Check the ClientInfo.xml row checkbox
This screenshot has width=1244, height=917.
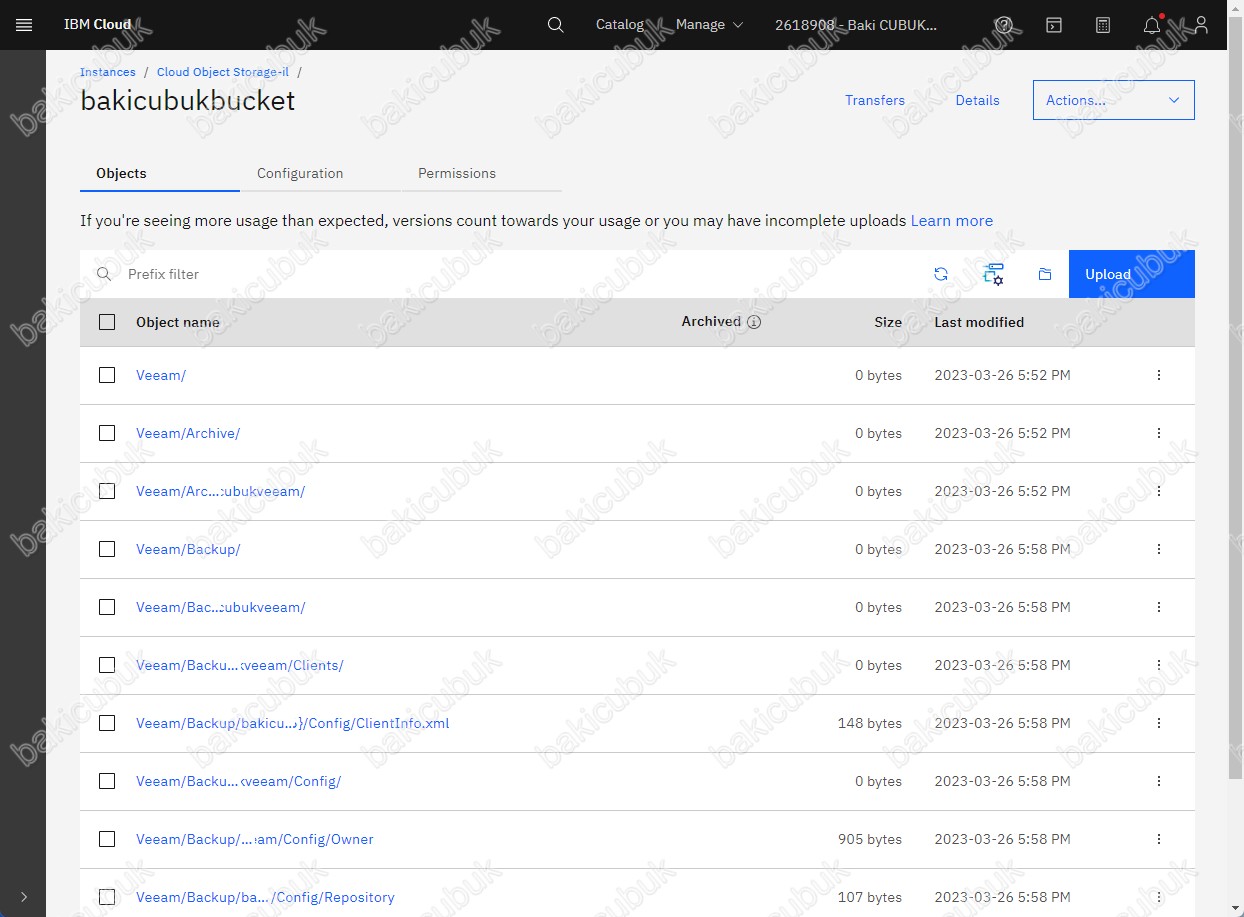tap(107, 723)
